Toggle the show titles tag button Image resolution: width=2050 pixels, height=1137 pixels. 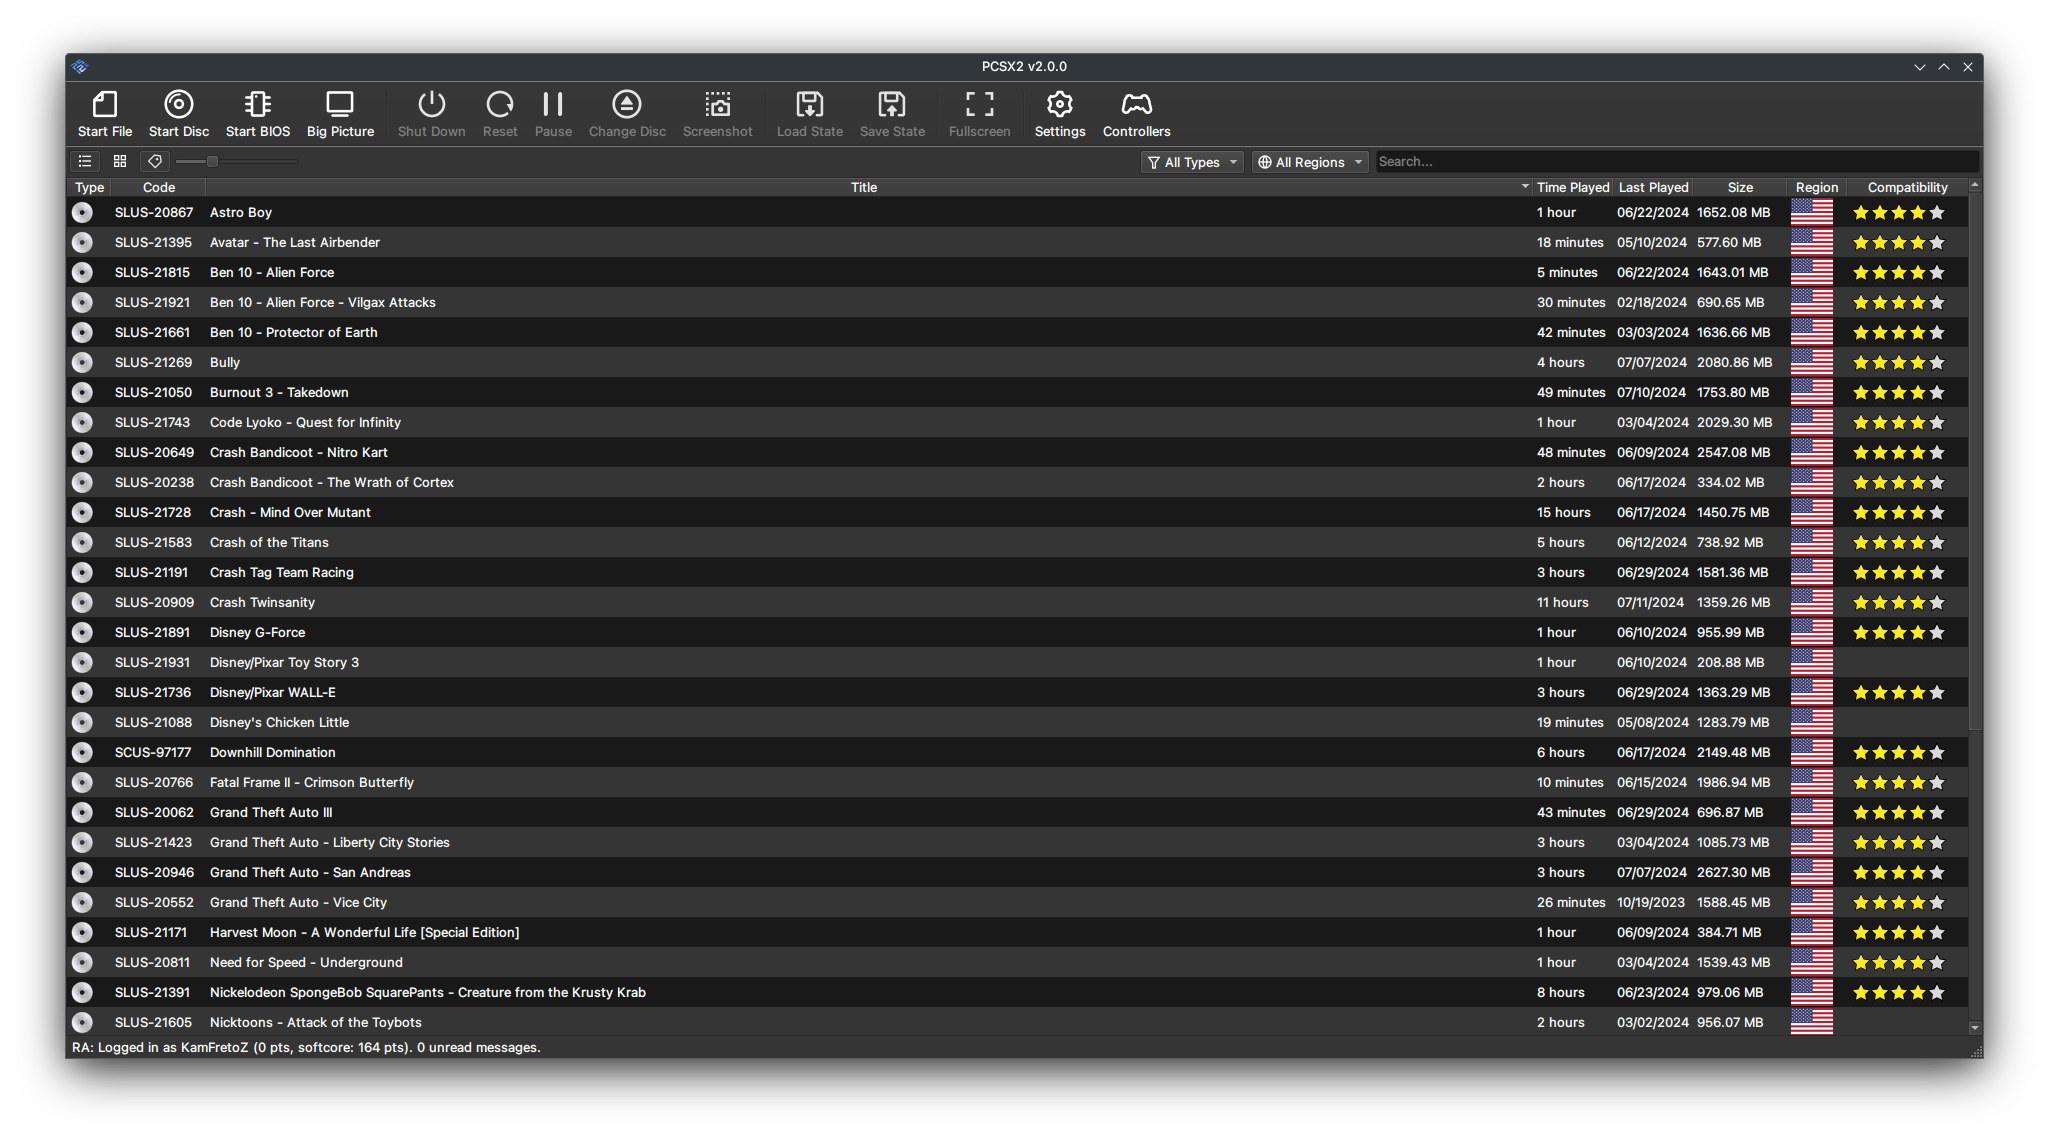point(154,161)
